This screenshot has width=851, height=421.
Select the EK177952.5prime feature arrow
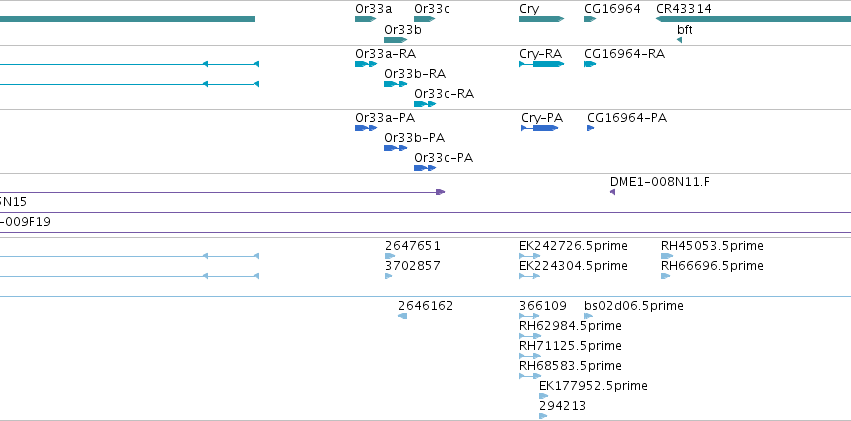pyautogui.click(x=543, y=396)
